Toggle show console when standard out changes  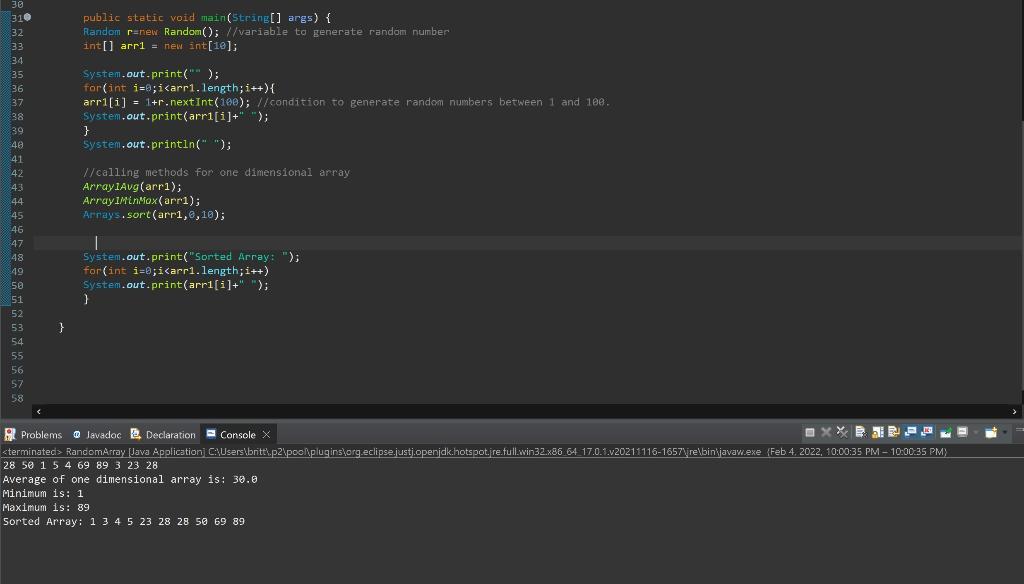pyautogui.click(x=909, y=433)
